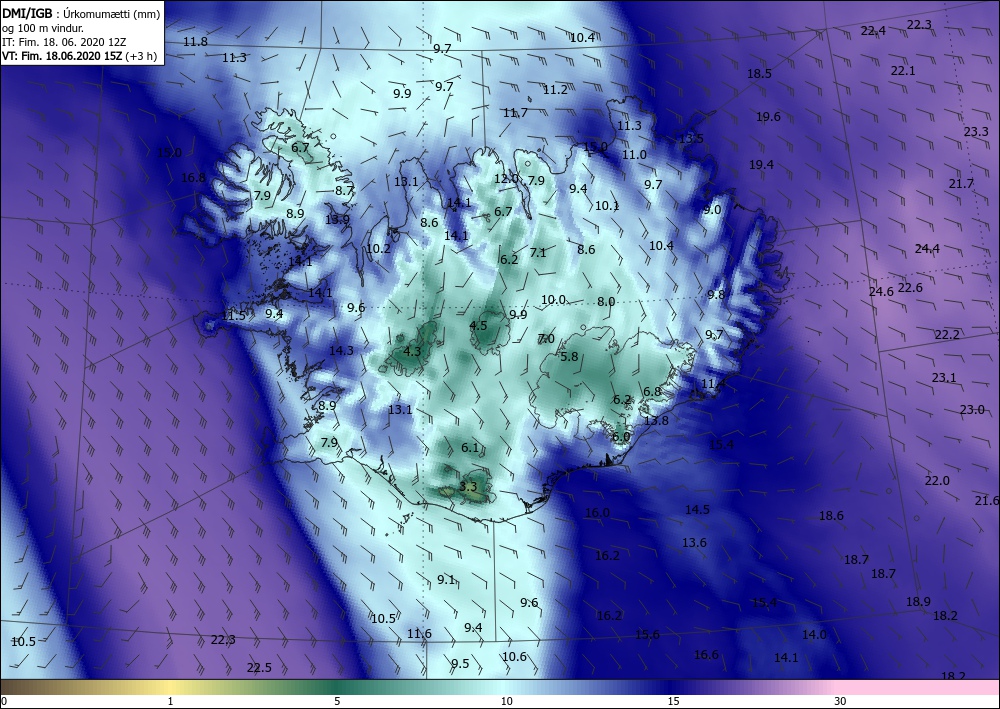Click the value 13.9 on the map

[x=337, y=220]
